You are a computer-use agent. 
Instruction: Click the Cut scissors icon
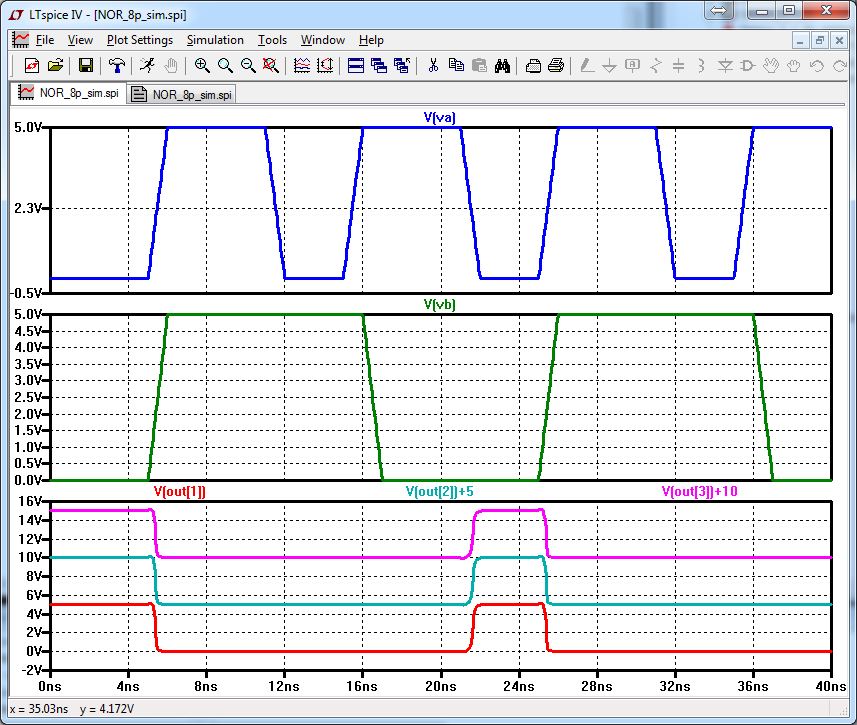(x=433, y=66)
